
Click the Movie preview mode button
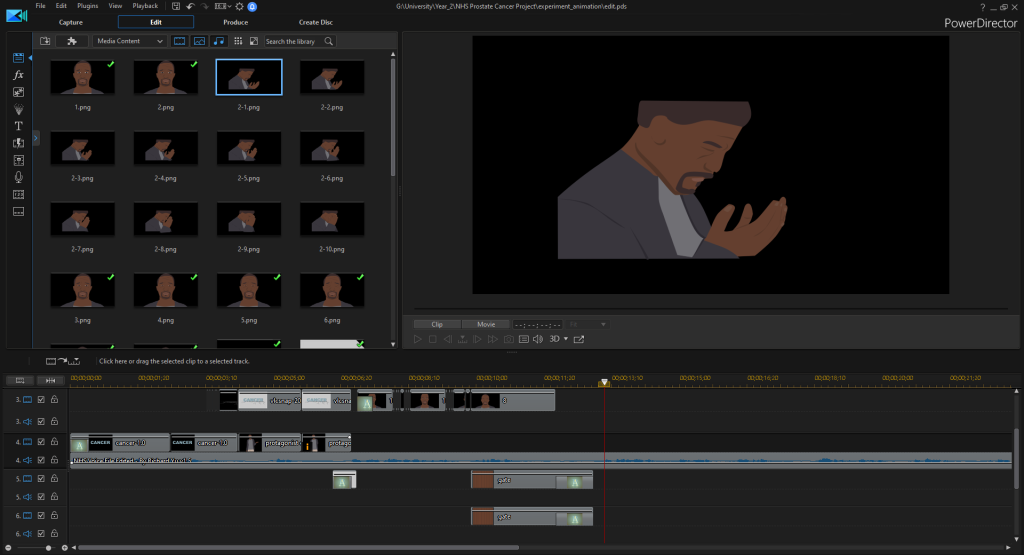(486, 325)
